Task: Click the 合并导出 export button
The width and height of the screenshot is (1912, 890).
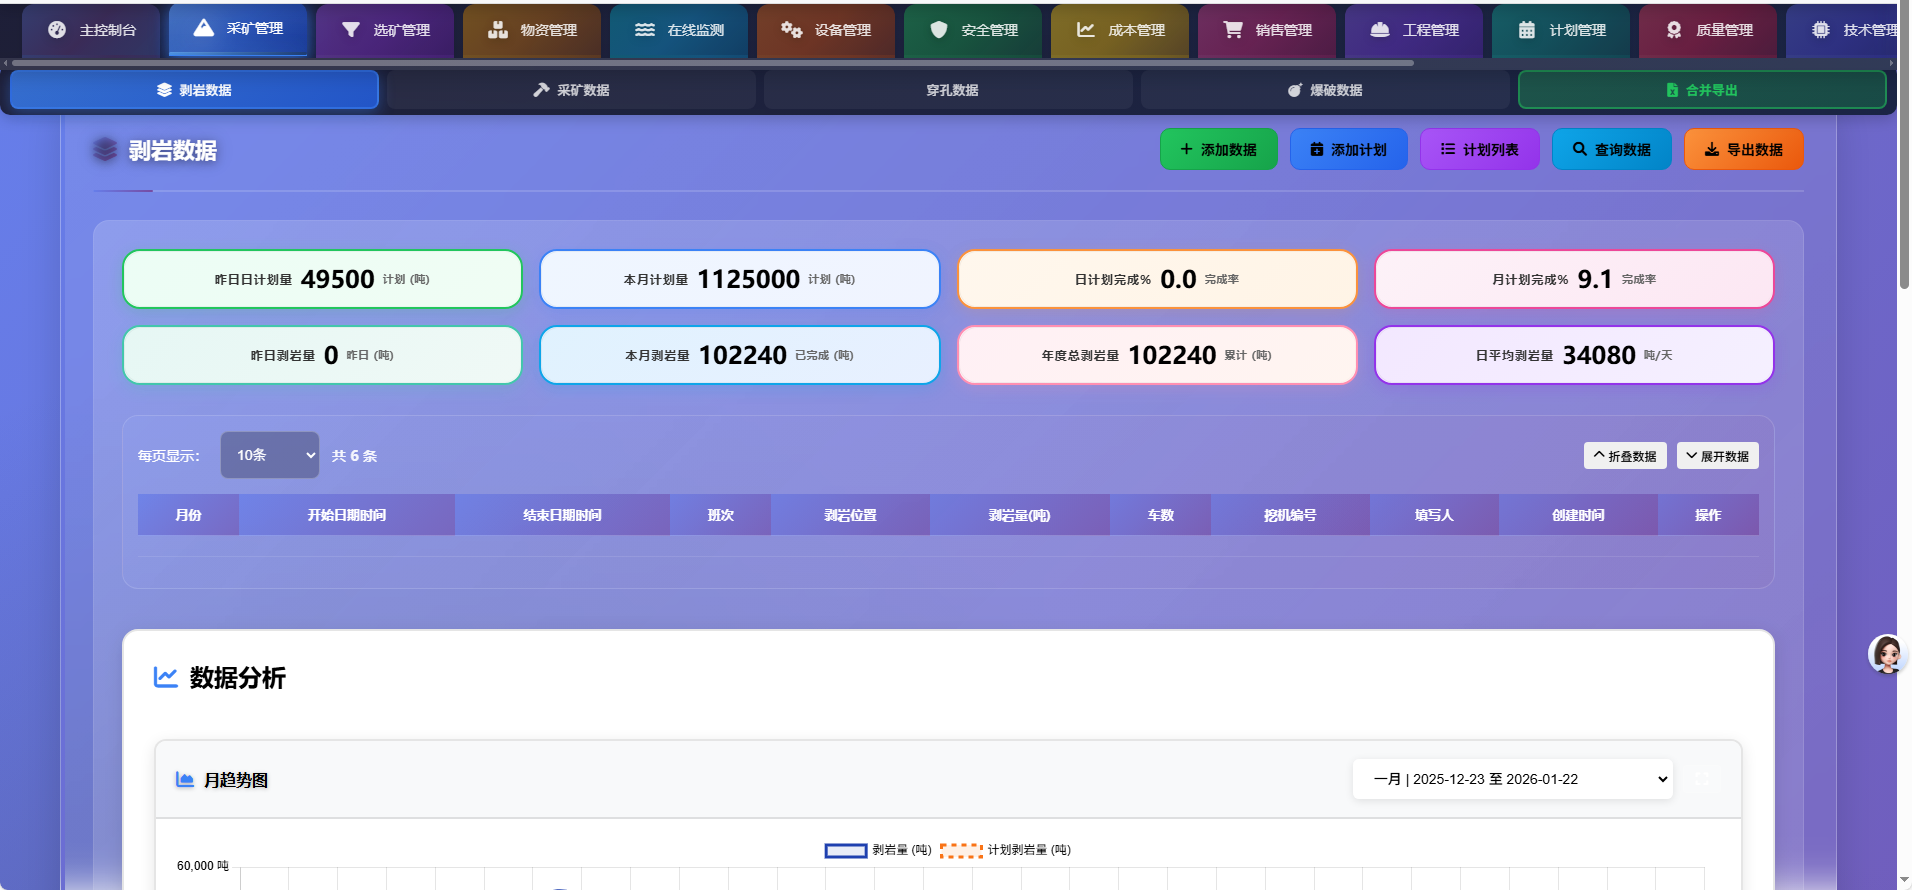Action: point(1701,90)
